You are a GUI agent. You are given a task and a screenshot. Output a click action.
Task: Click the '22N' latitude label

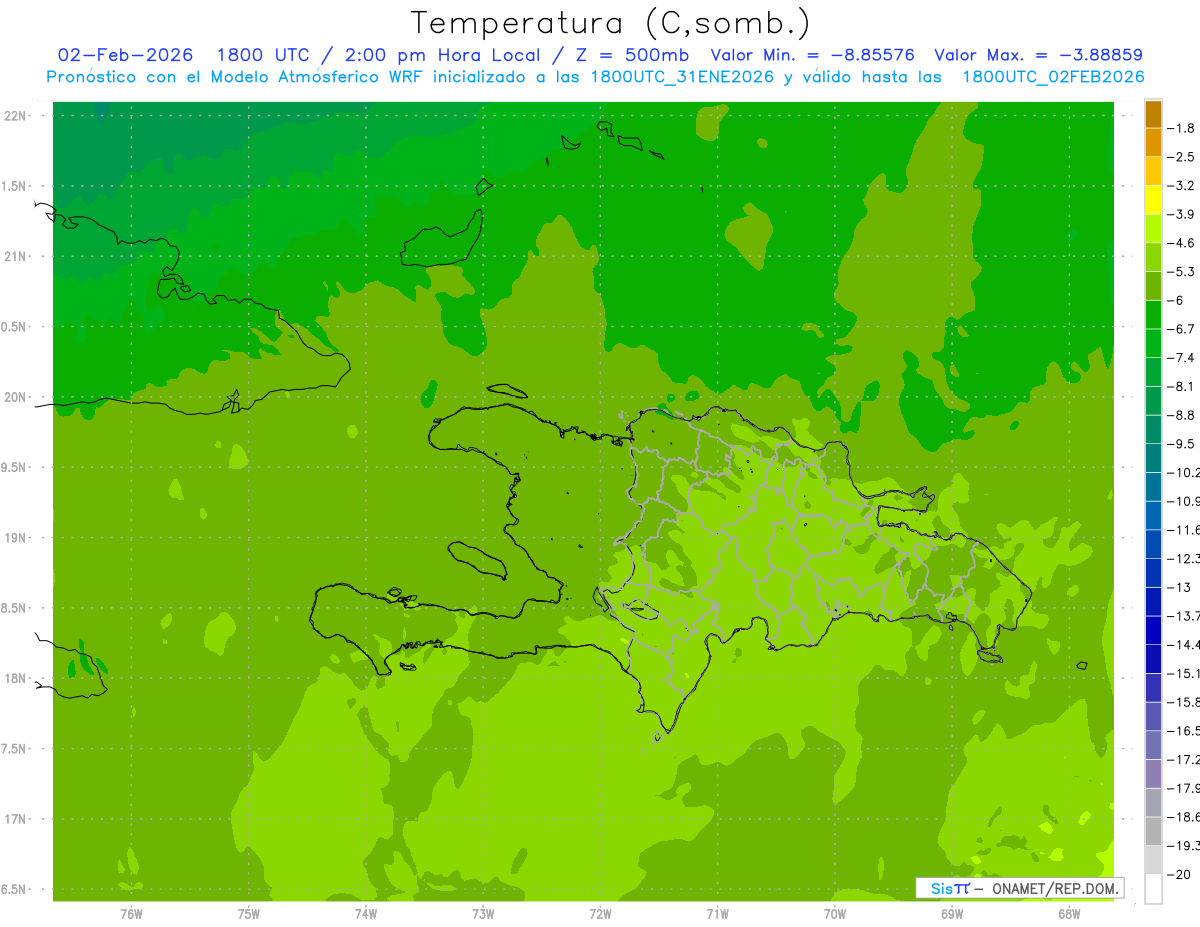(x=17, y=116)
